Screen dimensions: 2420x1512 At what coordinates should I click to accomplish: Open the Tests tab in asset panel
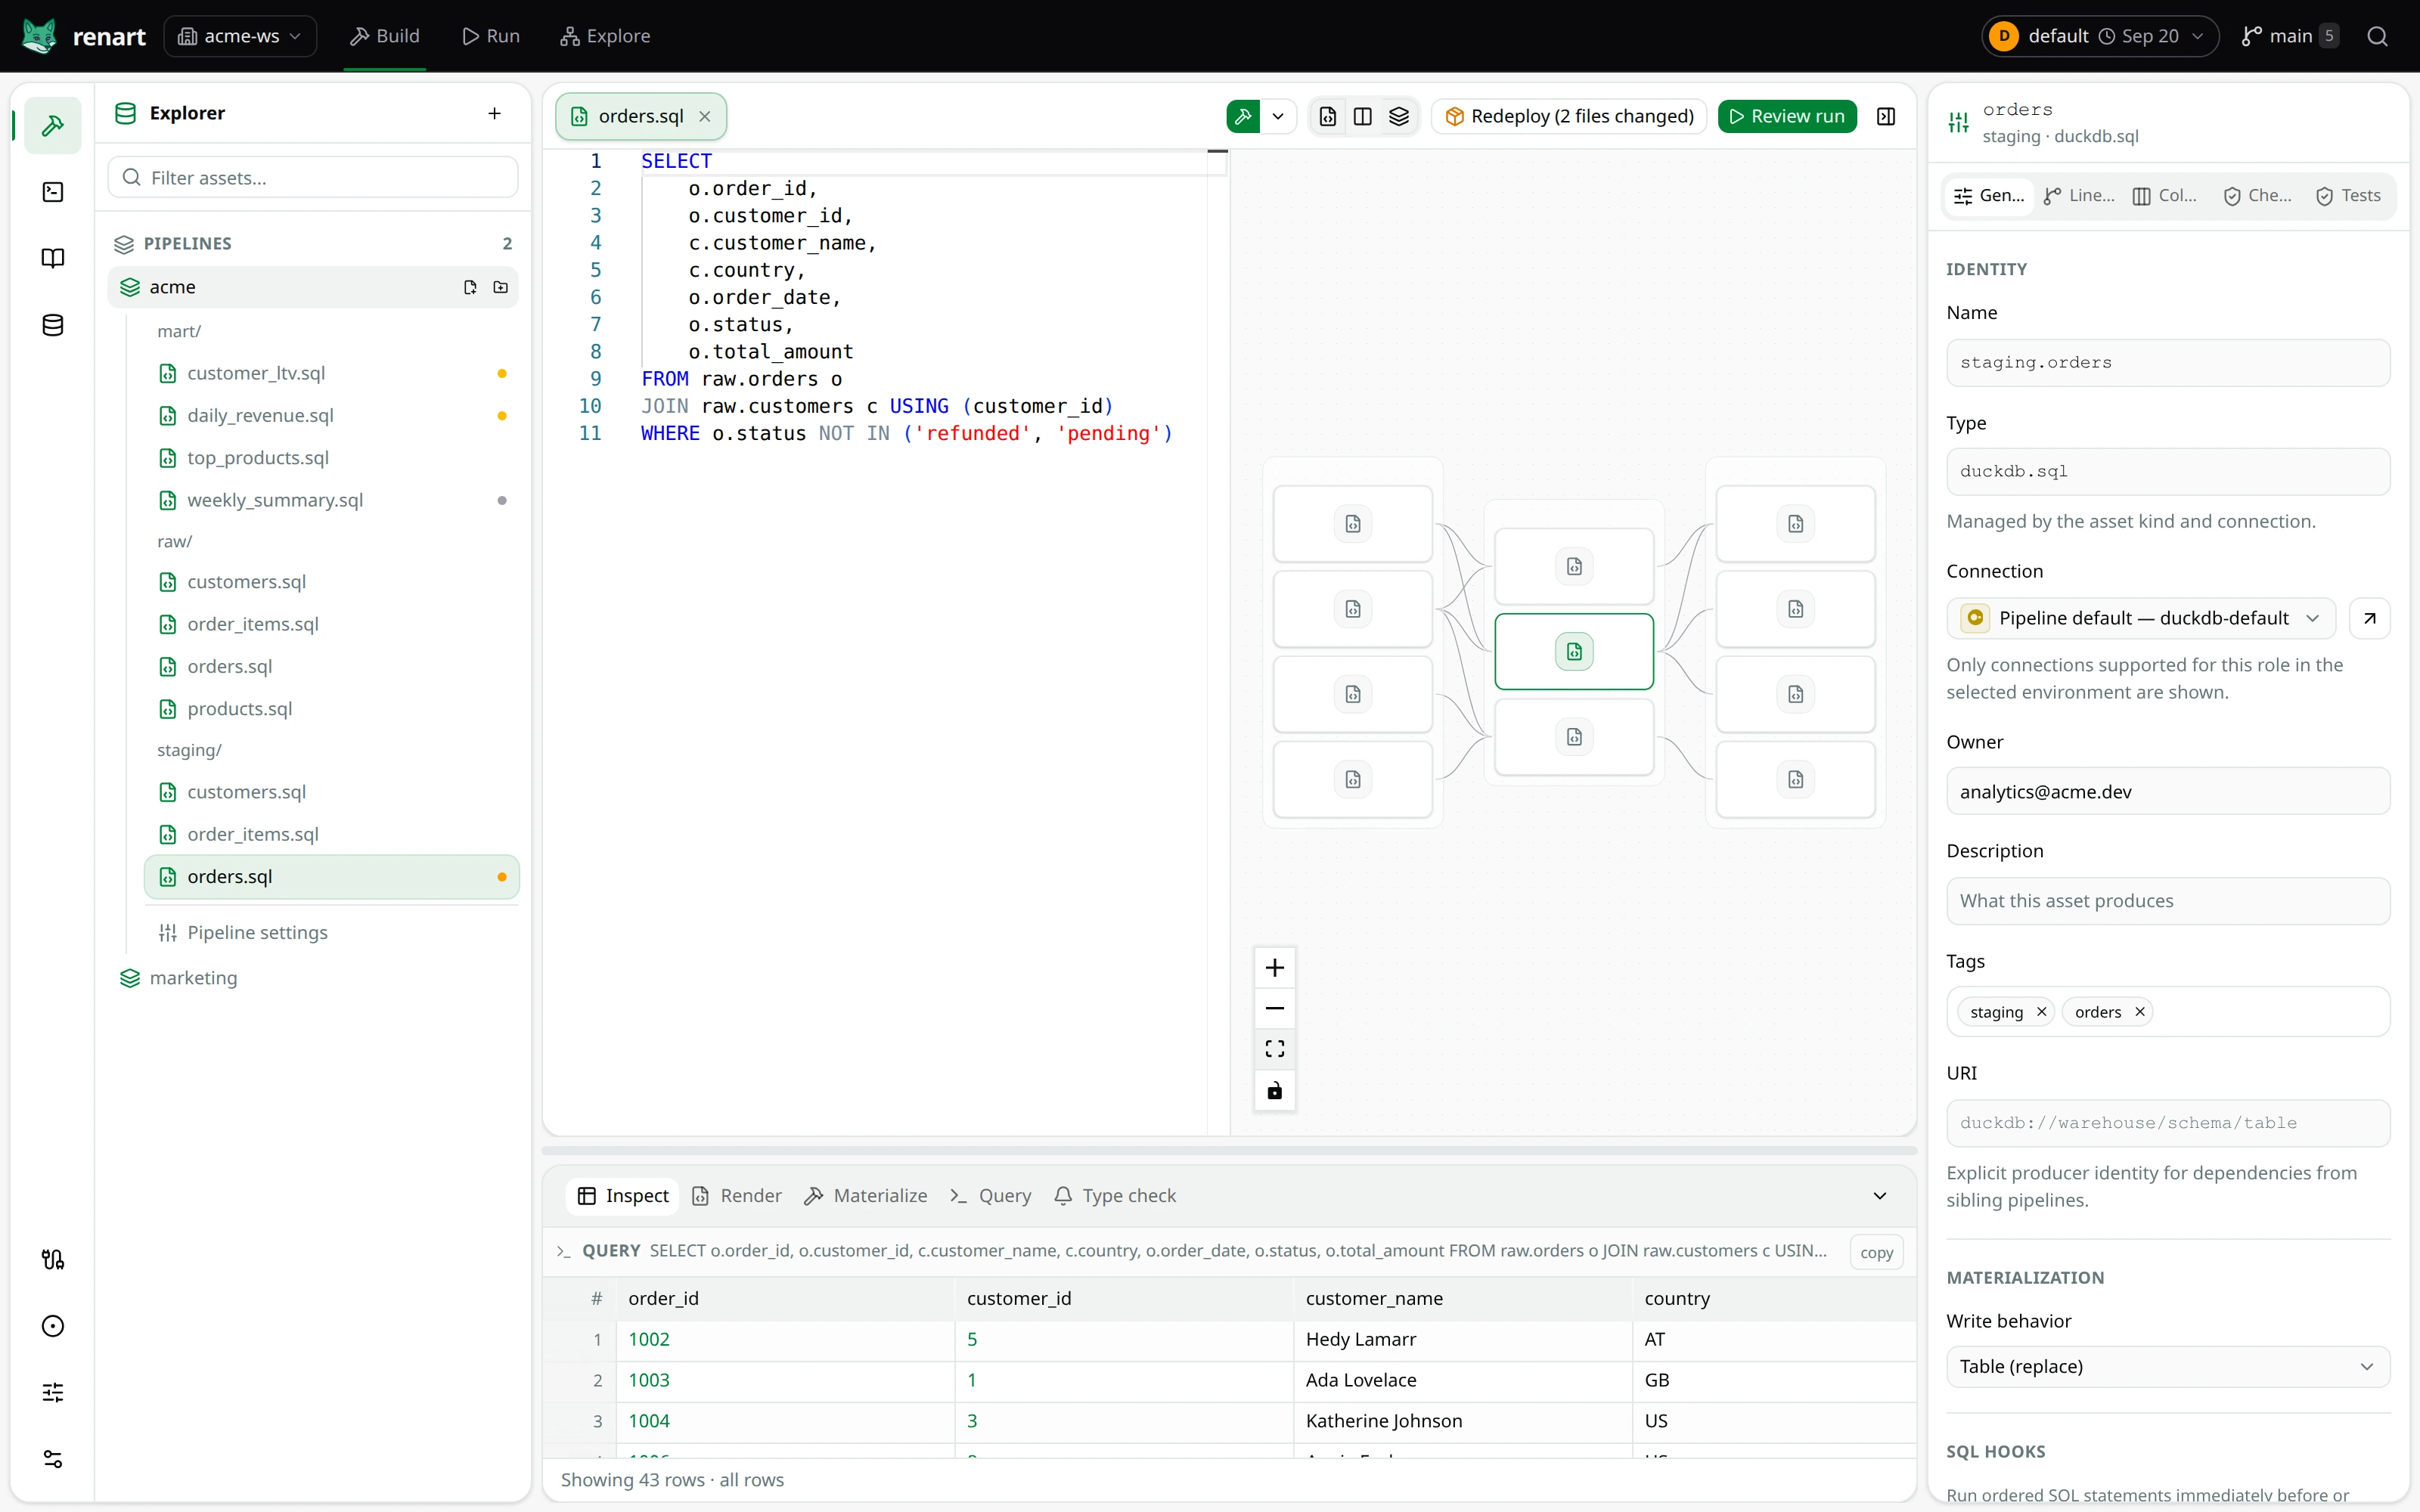coord(2348,196)
